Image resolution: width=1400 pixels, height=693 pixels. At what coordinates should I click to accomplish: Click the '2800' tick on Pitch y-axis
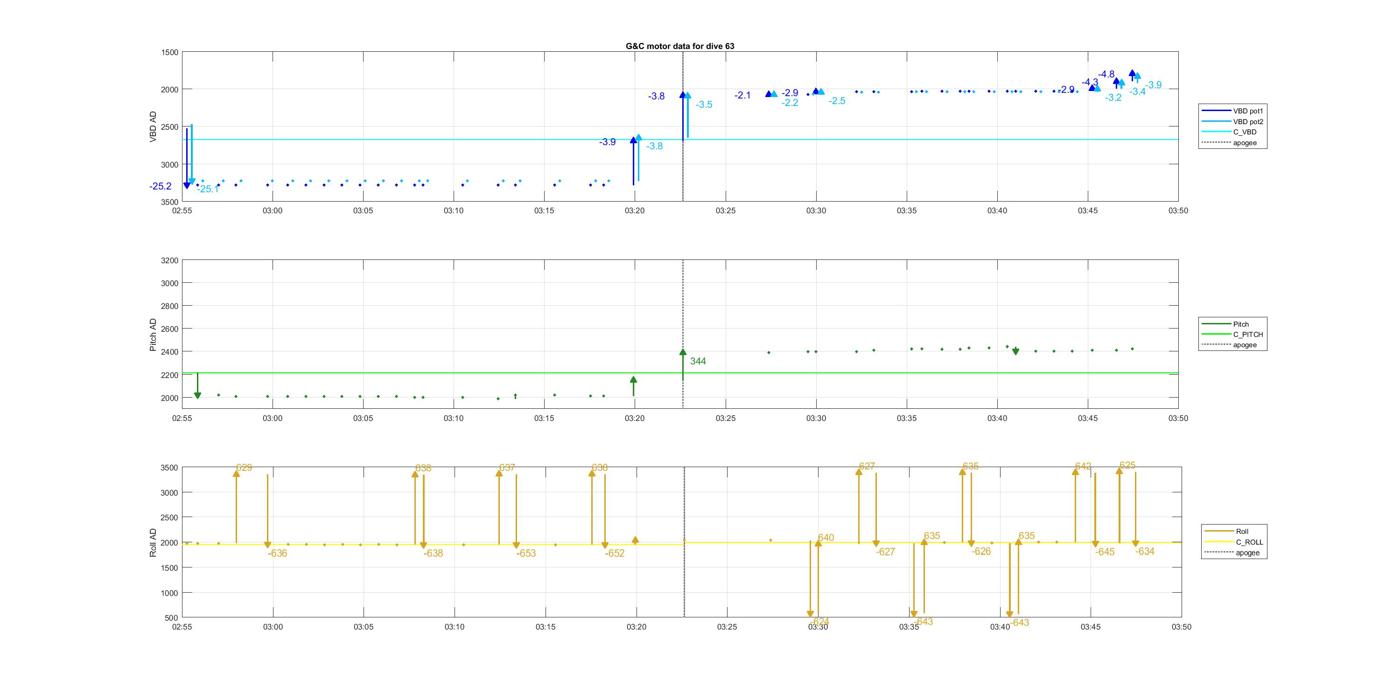coord(169,306)
